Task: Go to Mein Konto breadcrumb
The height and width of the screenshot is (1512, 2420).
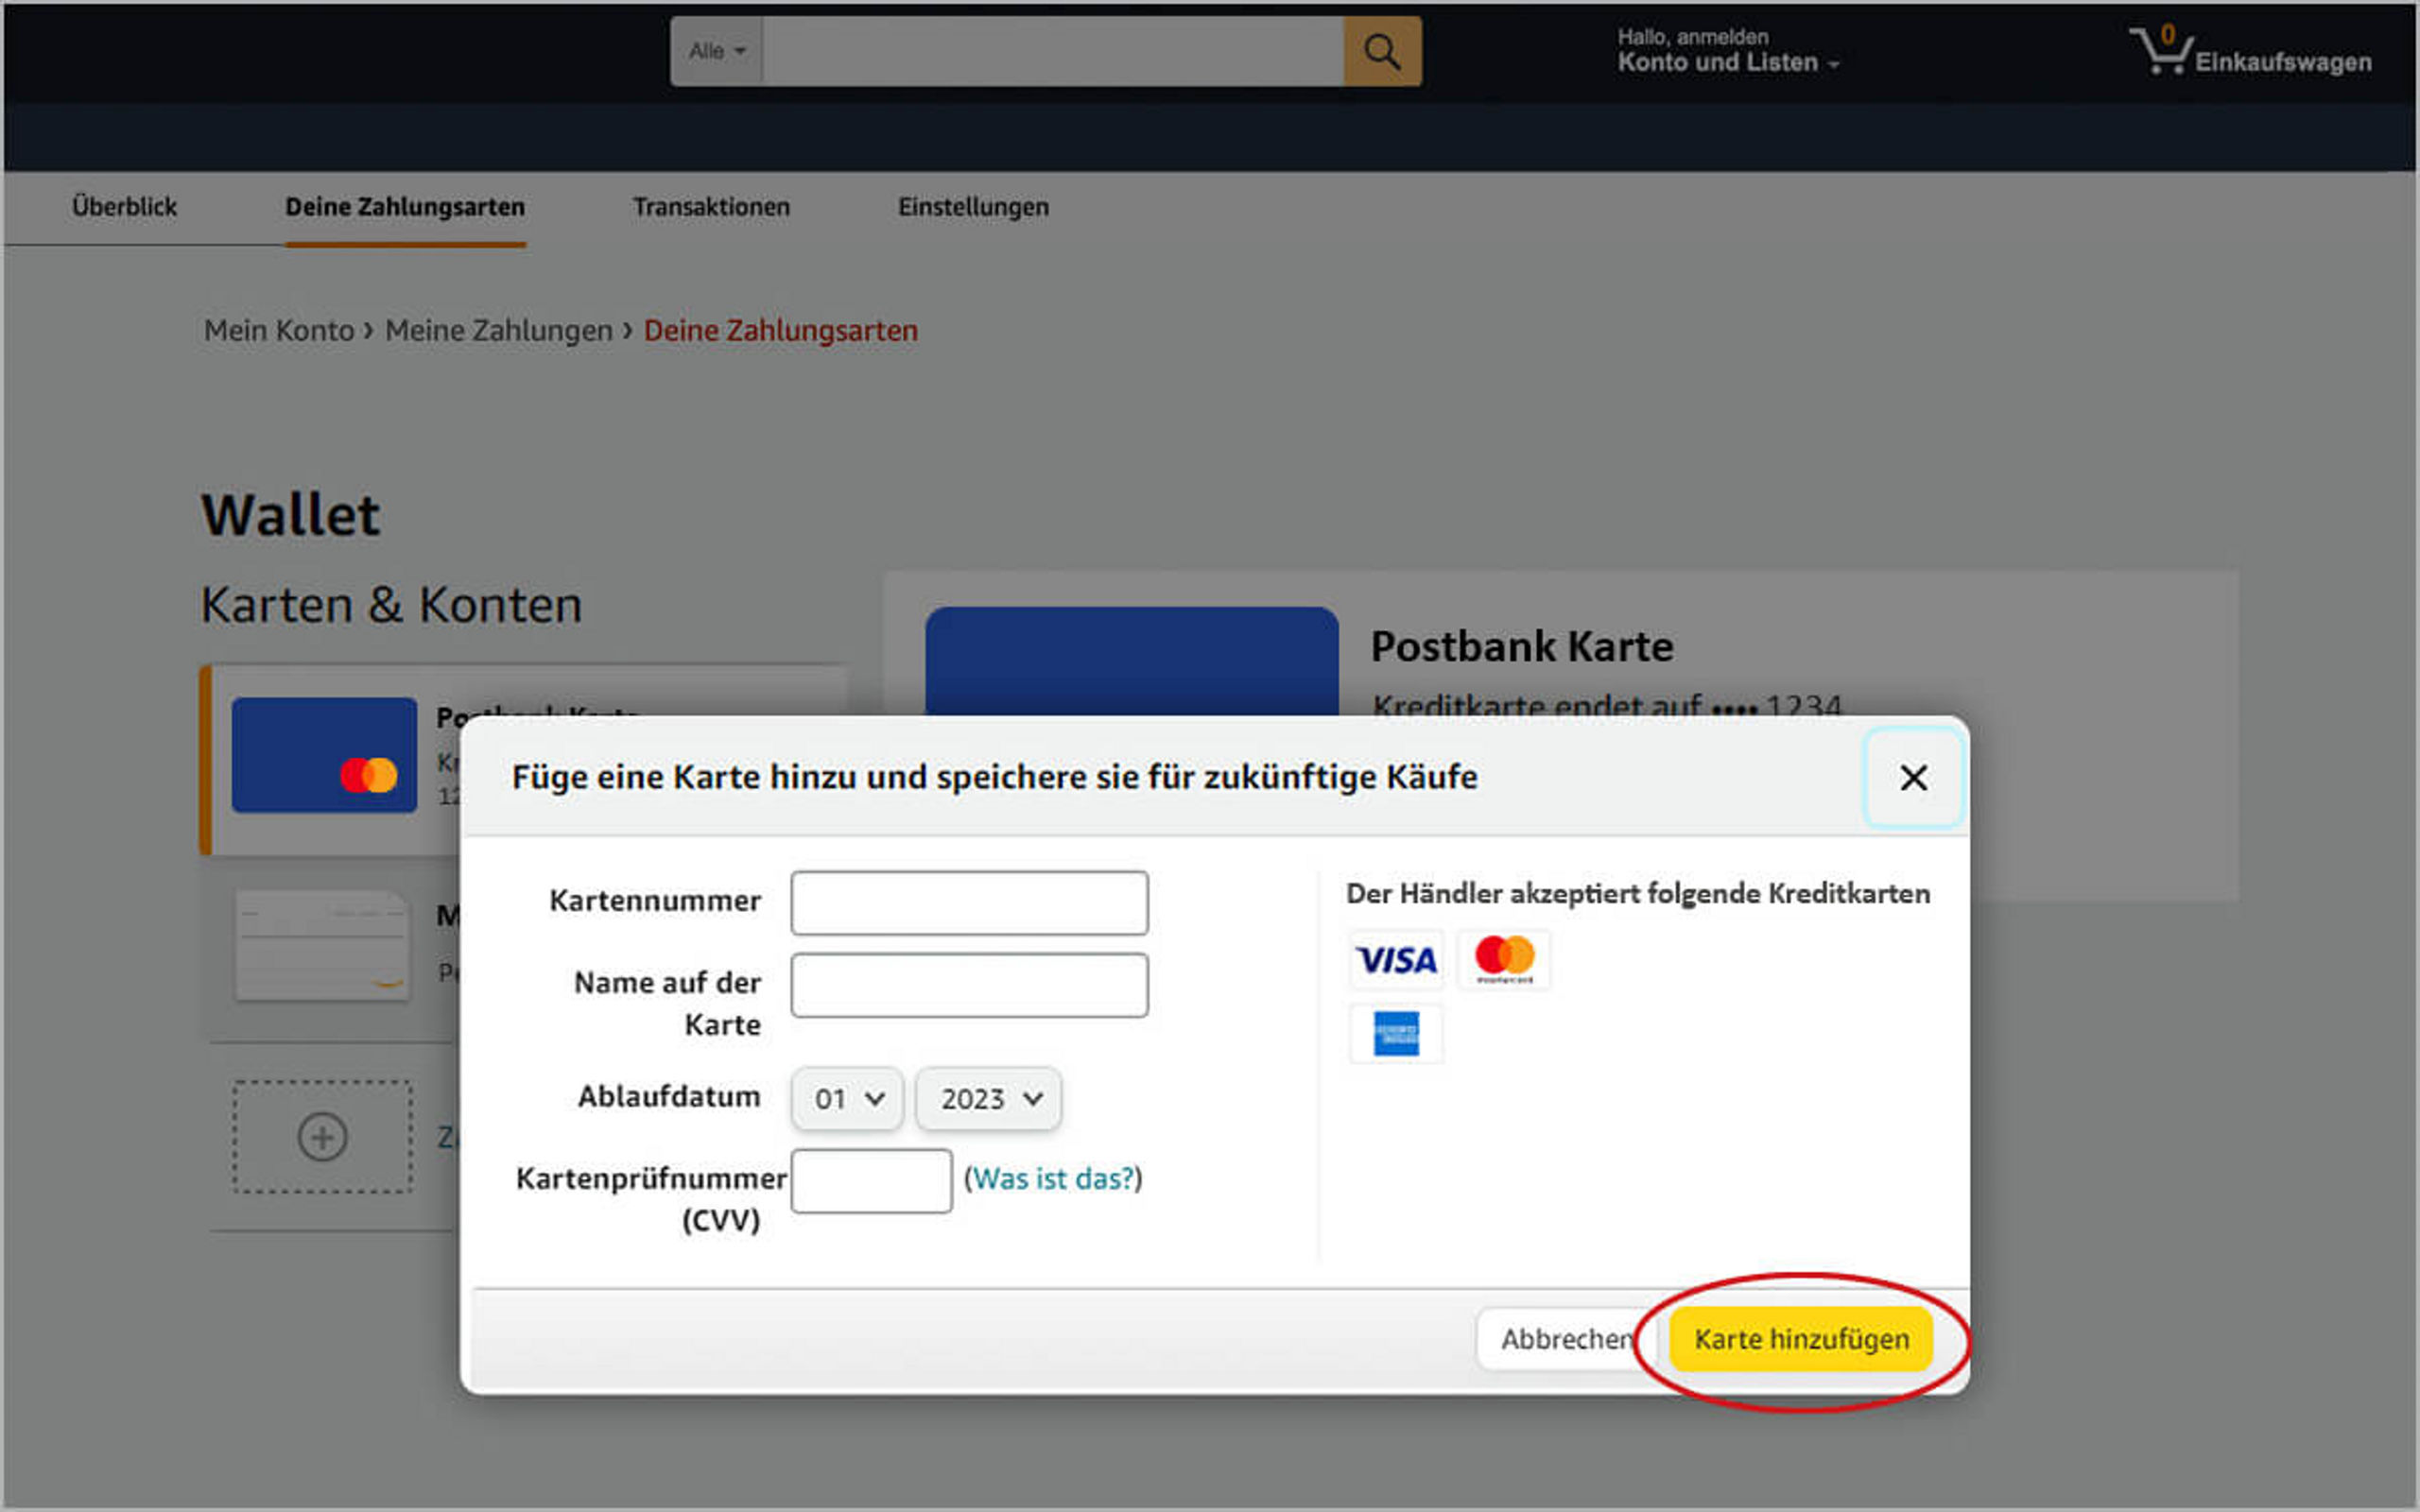Action: (x=279, y=331)
